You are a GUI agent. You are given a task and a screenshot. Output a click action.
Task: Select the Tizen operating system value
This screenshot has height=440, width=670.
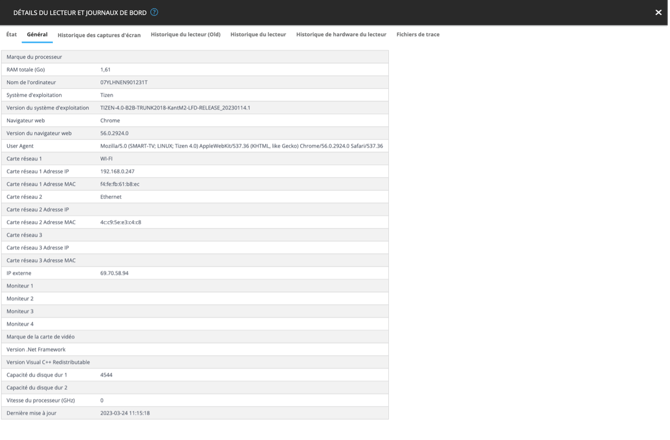[x=107, y=95]
